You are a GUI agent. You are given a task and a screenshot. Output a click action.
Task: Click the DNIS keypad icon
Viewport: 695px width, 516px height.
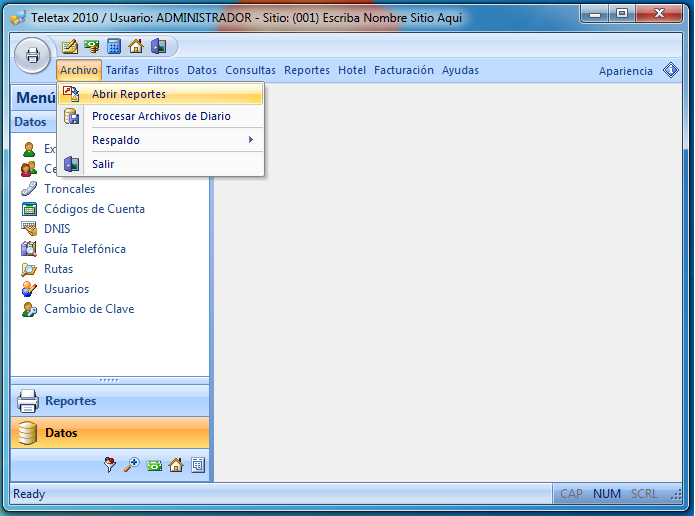tap(29, 229)
